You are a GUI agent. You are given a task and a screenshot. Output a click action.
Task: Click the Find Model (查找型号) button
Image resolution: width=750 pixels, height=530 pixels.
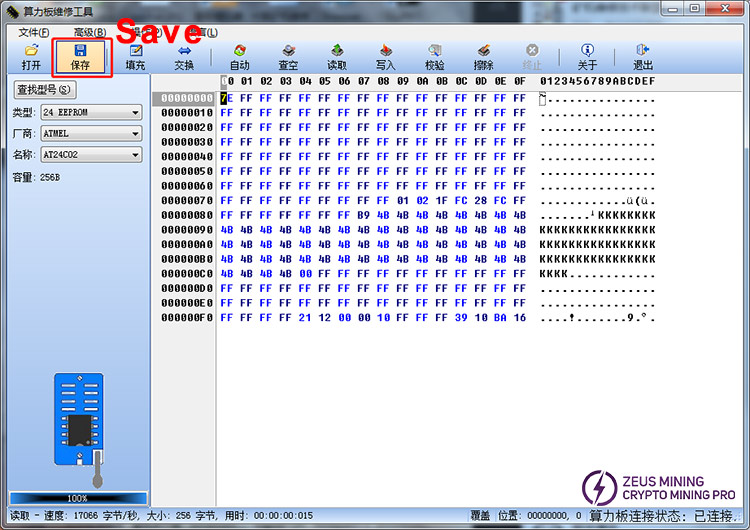[x=44, y=90]
